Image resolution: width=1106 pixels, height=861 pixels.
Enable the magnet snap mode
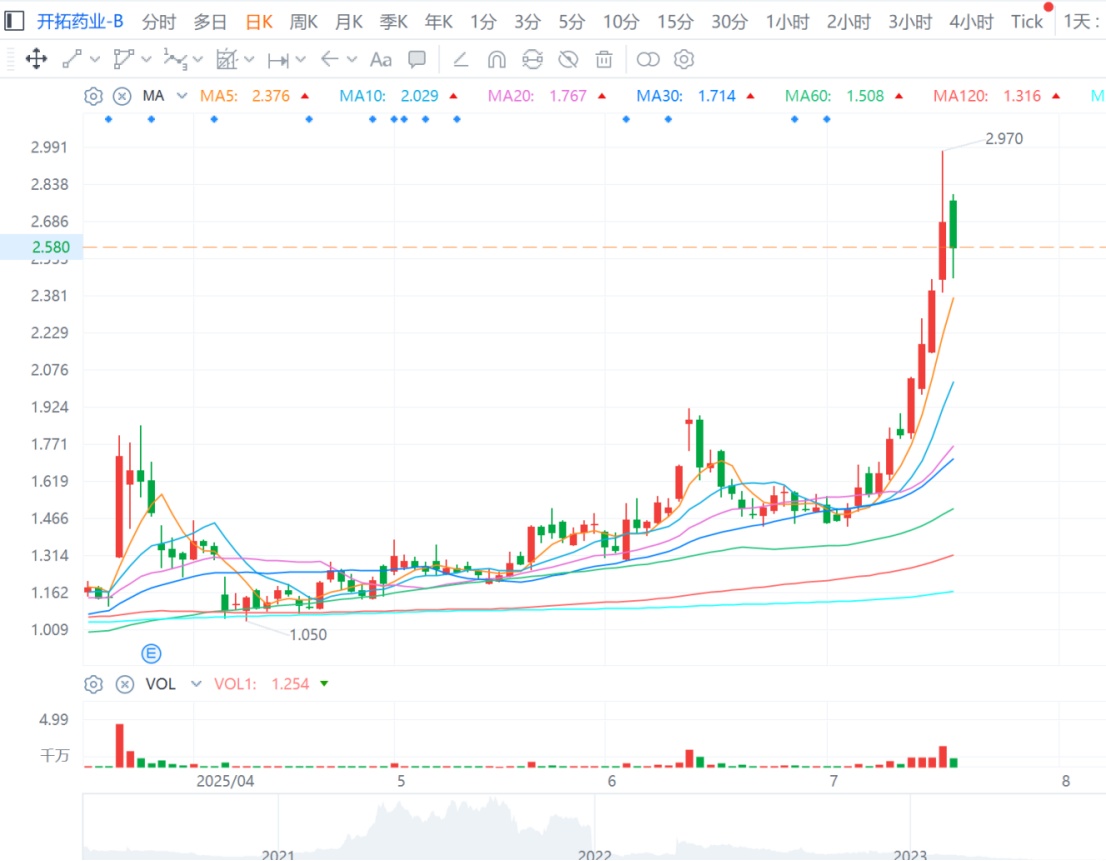[x=495, y=60]
